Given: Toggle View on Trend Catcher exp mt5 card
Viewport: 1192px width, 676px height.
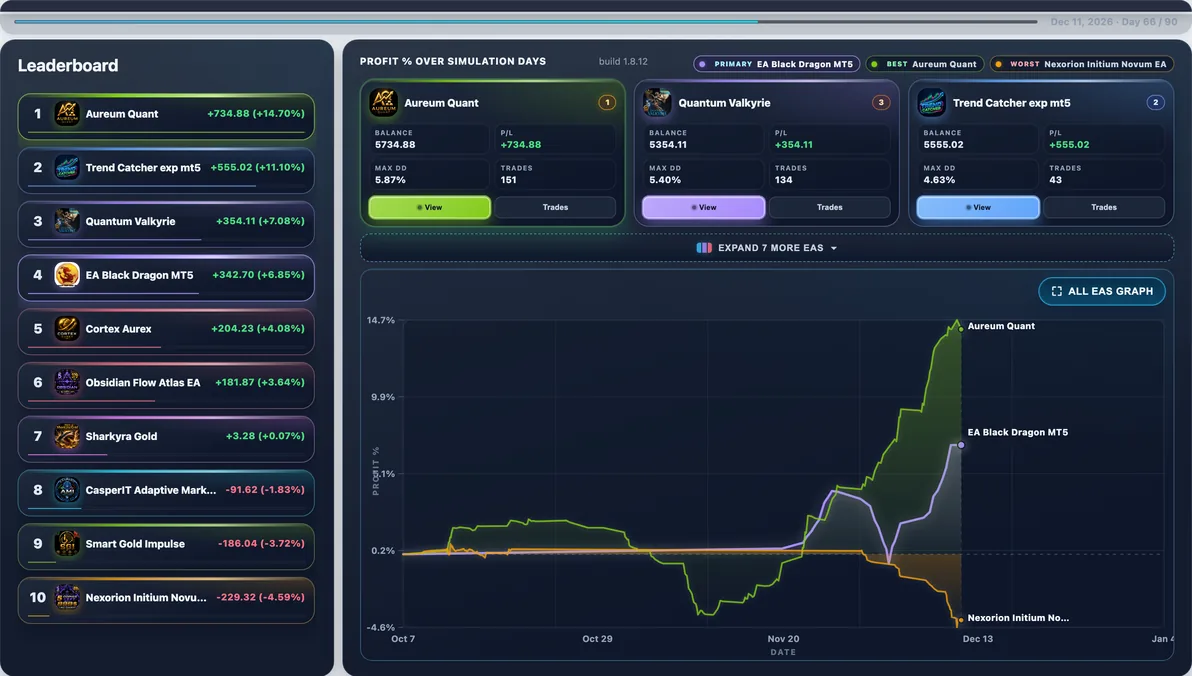Looking at the screenshot, I should [x=978, y=208].
